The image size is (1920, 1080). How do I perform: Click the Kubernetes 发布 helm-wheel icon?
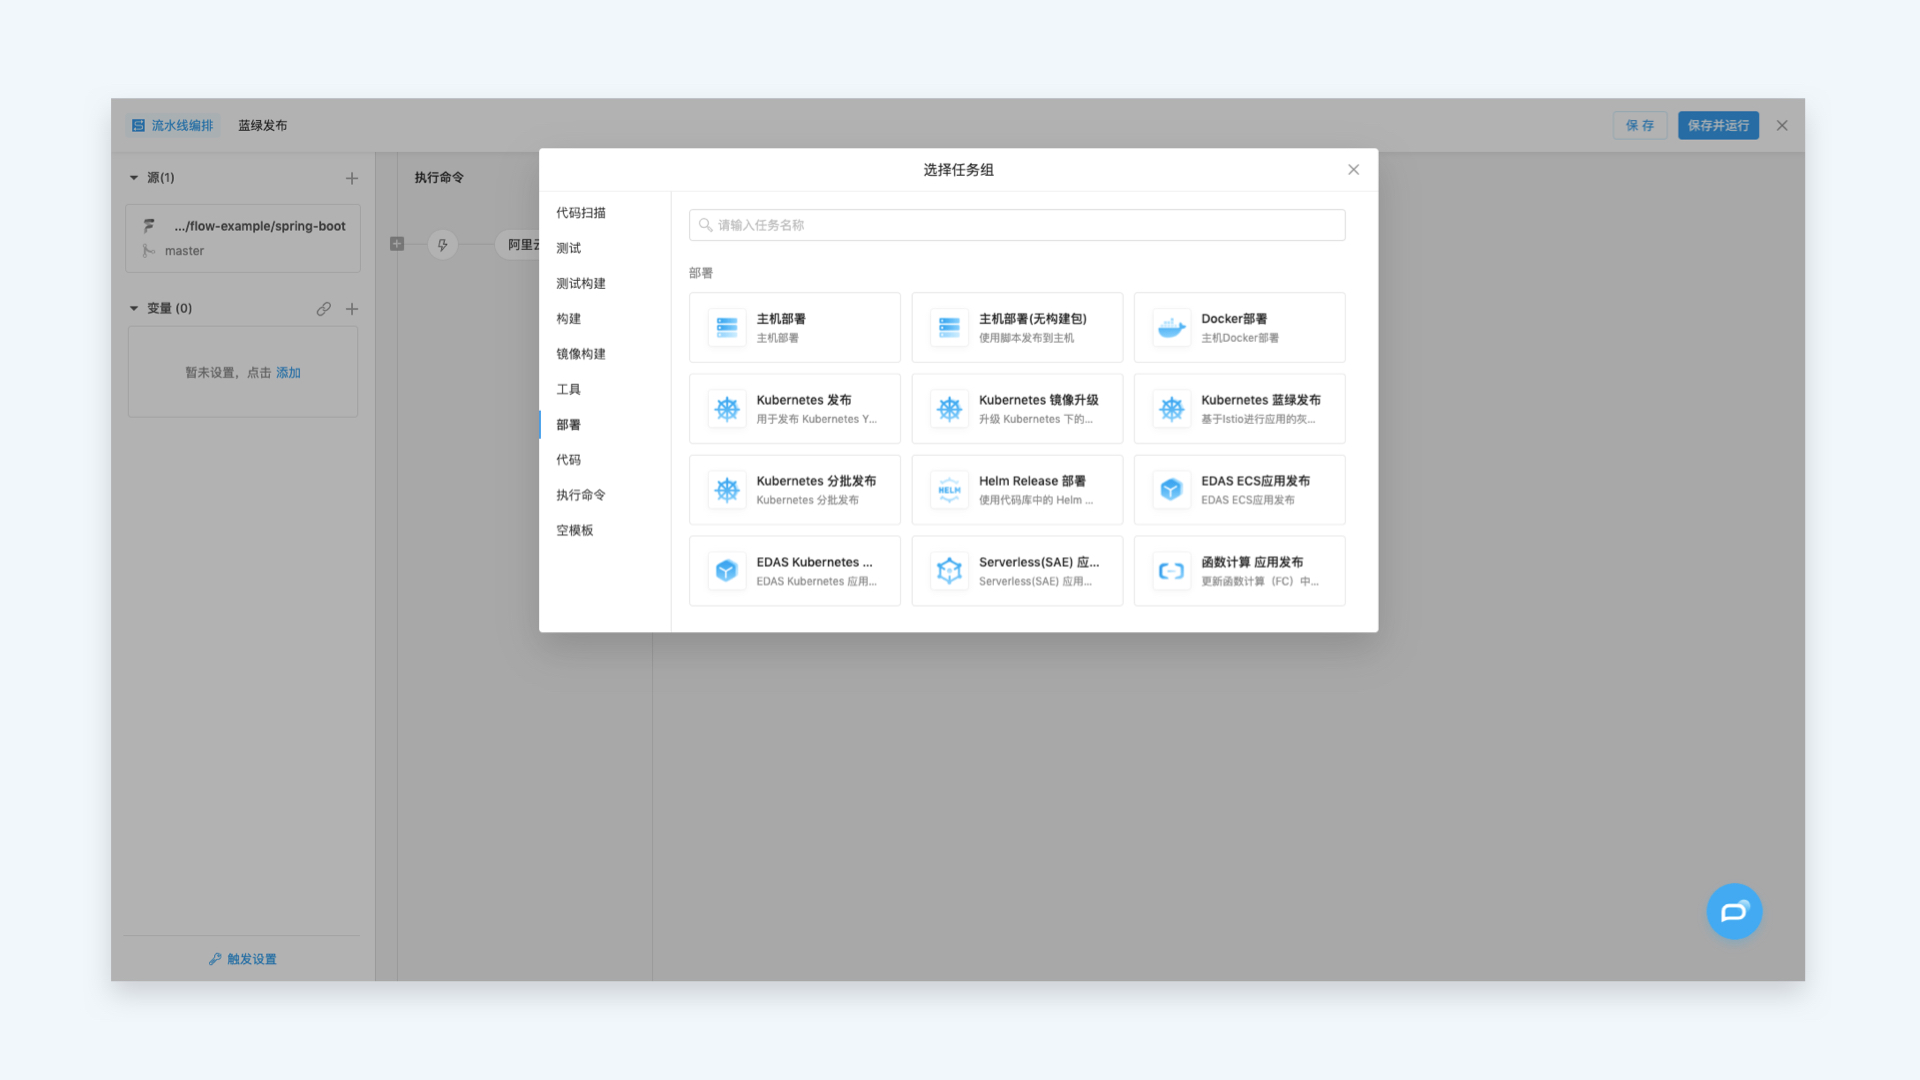coord(727,408)
